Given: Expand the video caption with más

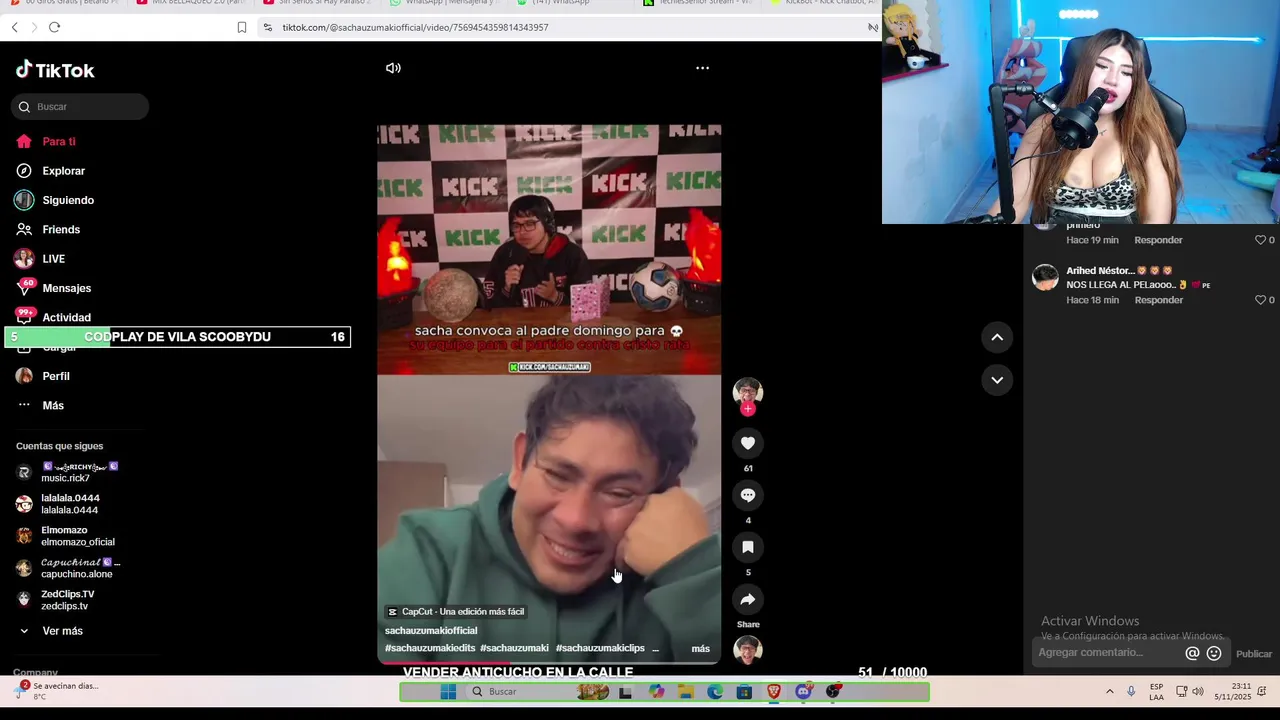Looking at the screenshot, I should pyautogui.click(x=701, y=649).
